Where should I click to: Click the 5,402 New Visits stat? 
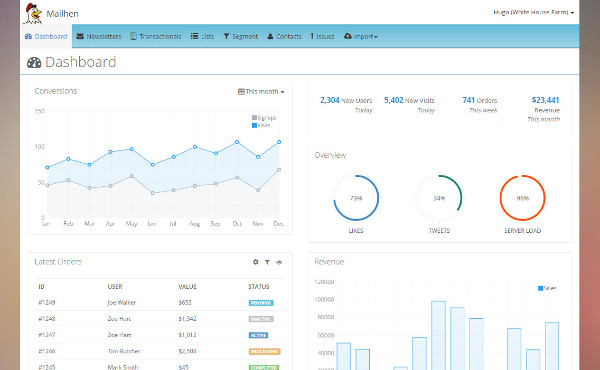409,105
